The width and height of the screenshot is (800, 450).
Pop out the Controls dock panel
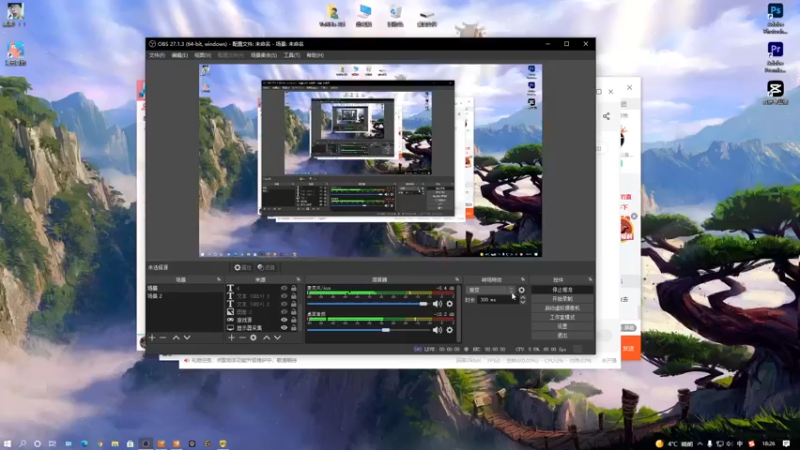[x=590, y=280]
